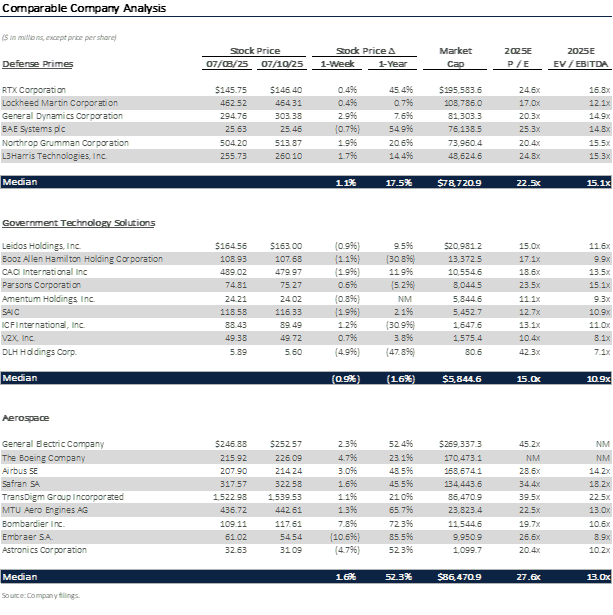Click the "Market Cap" column header

455,57
